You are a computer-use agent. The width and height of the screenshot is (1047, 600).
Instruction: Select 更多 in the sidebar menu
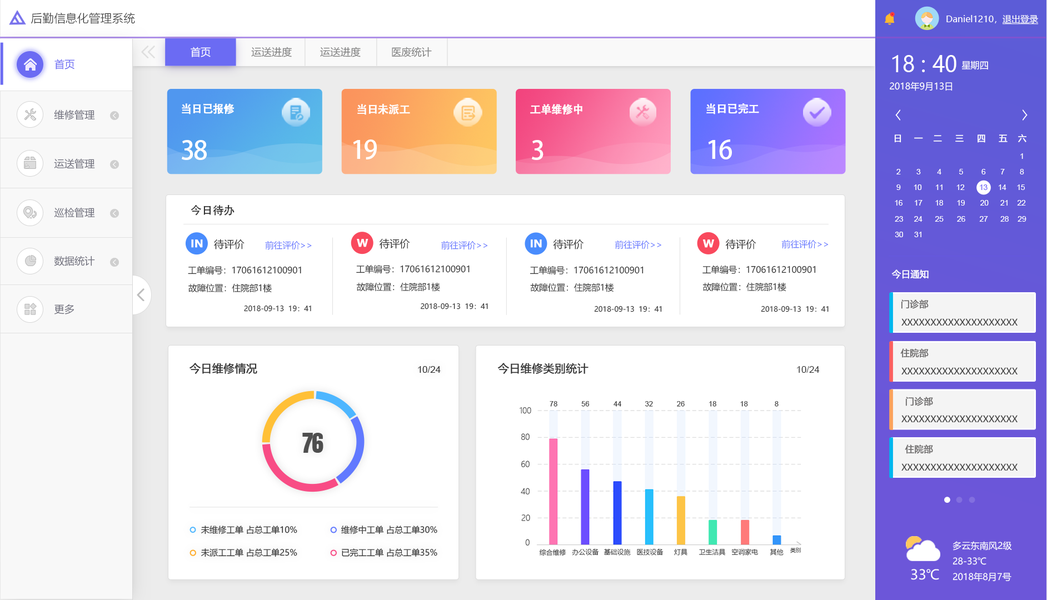click(67, 309)
